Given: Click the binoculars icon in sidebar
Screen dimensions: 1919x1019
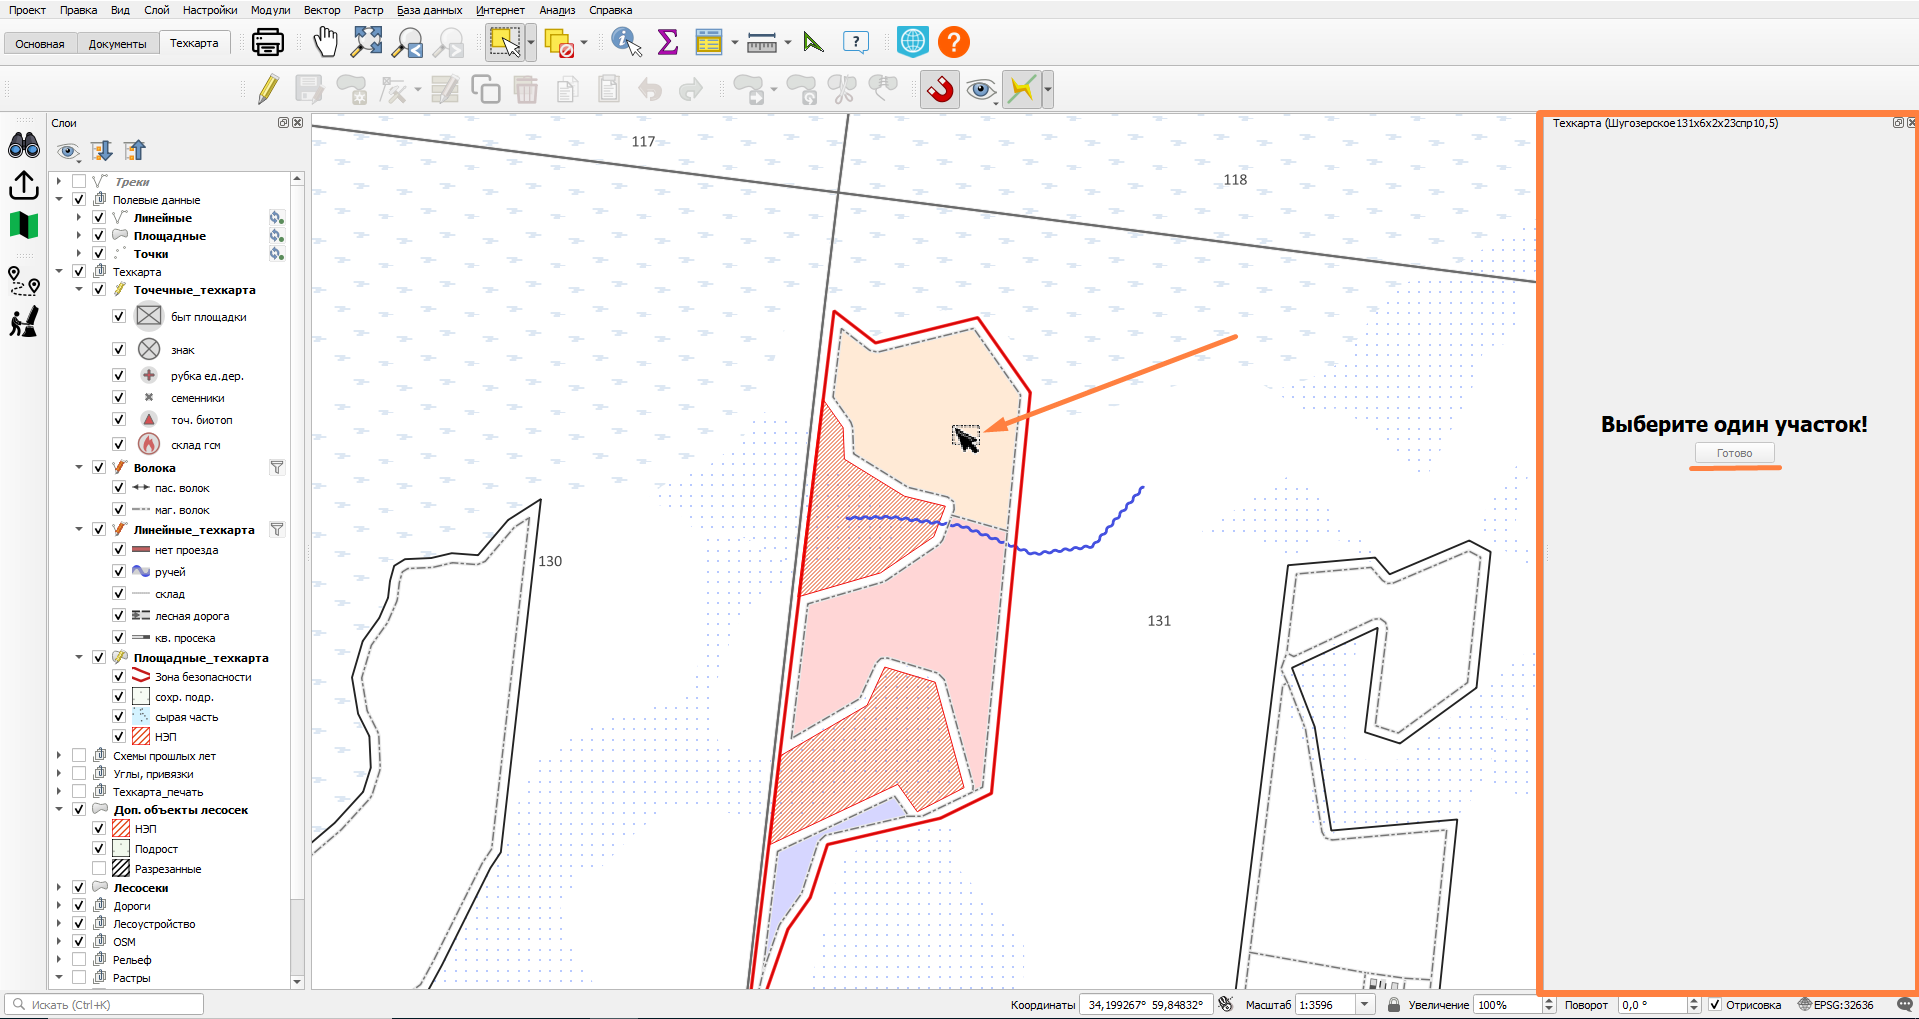Looking at the screenshot, I should [24, 146].
